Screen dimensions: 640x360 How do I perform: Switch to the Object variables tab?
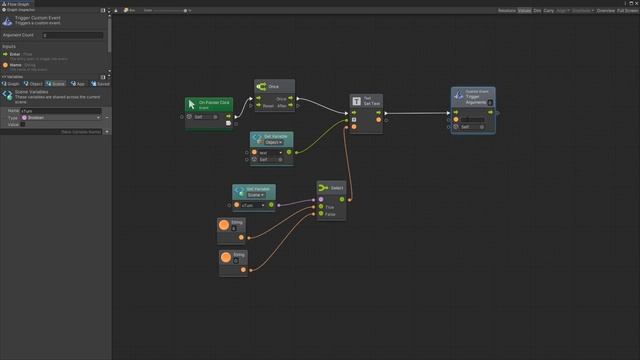coord(33,84)
